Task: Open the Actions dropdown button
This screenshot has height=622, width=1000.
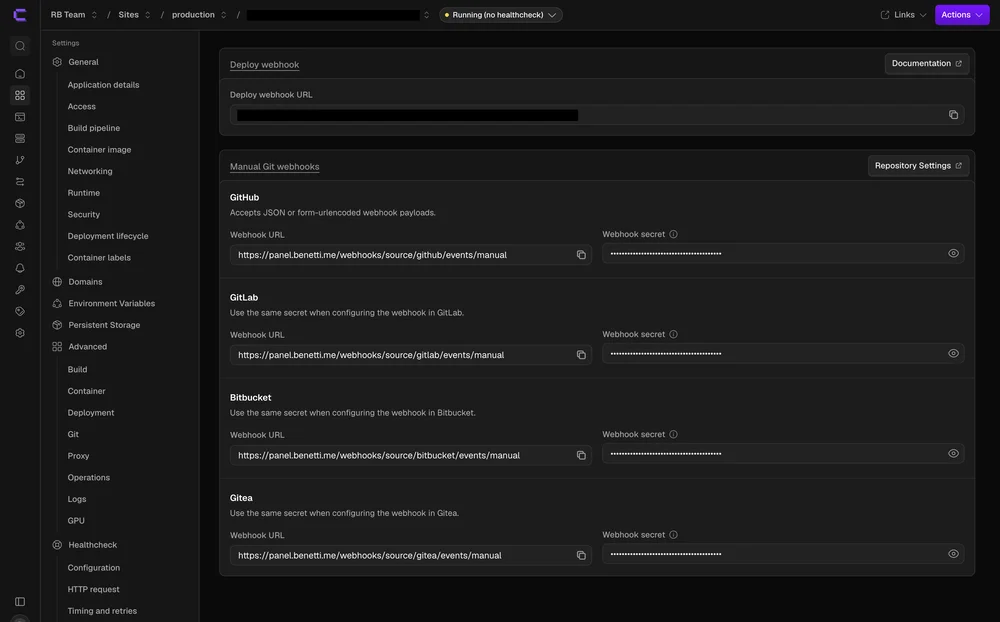Action: coord(962,15)
